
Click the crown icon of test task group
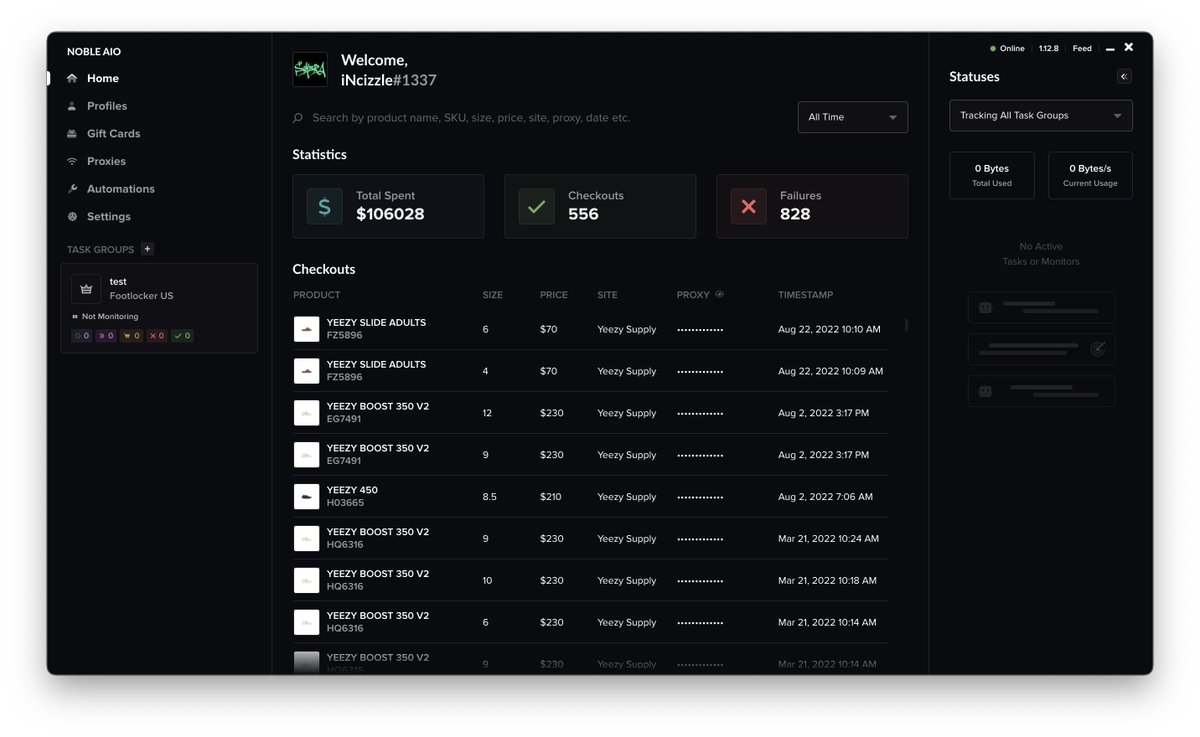pyautogui.click(x=86, y=289)
